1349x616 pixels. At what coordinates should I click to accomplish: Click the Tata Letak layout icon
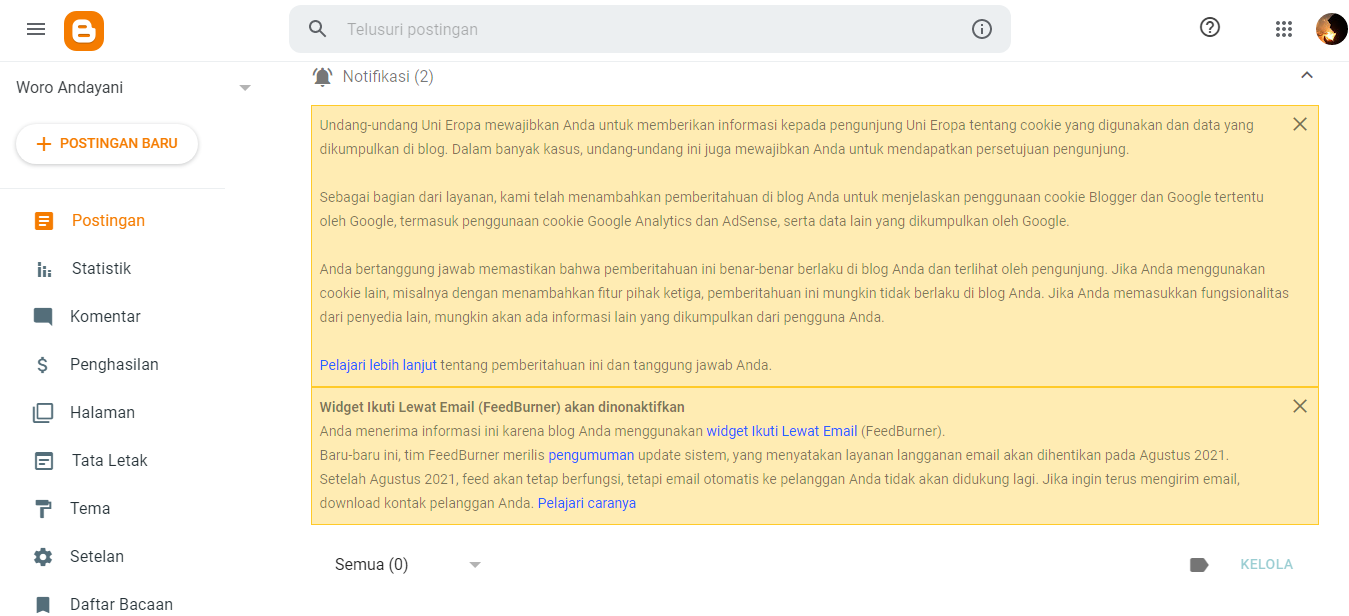tap(43, 461)
